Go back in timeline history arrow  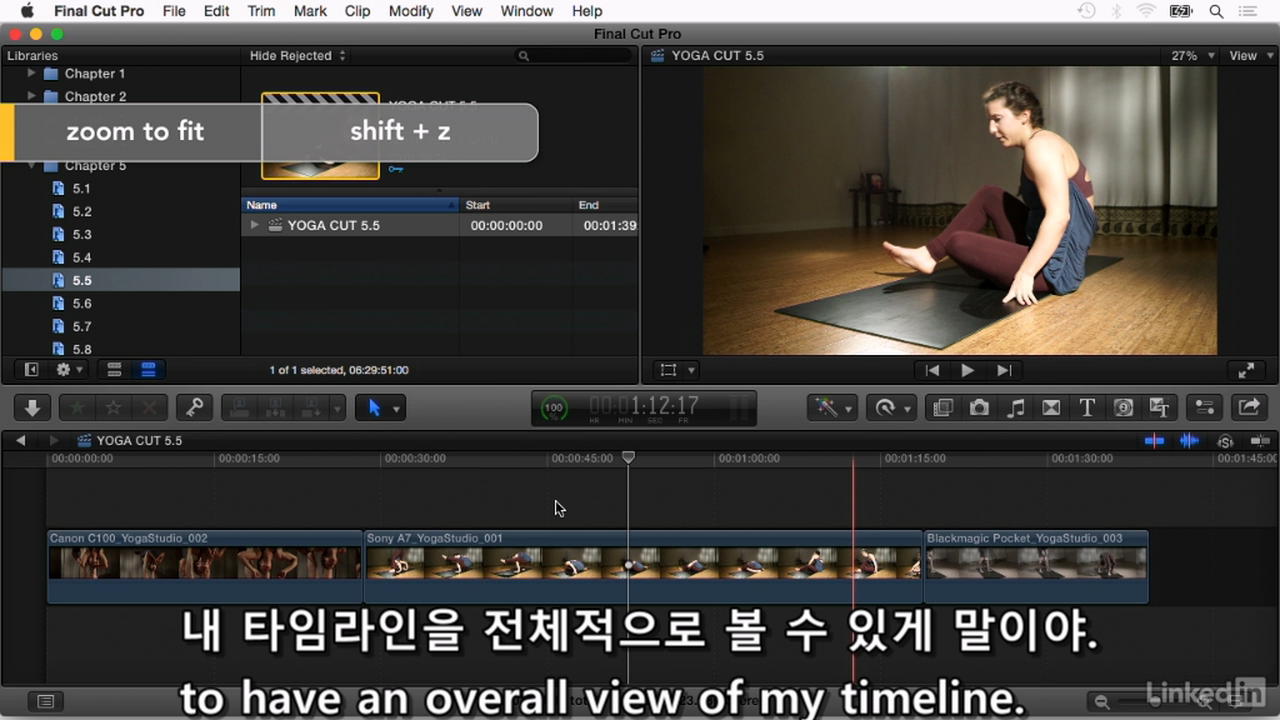point(19,440)
